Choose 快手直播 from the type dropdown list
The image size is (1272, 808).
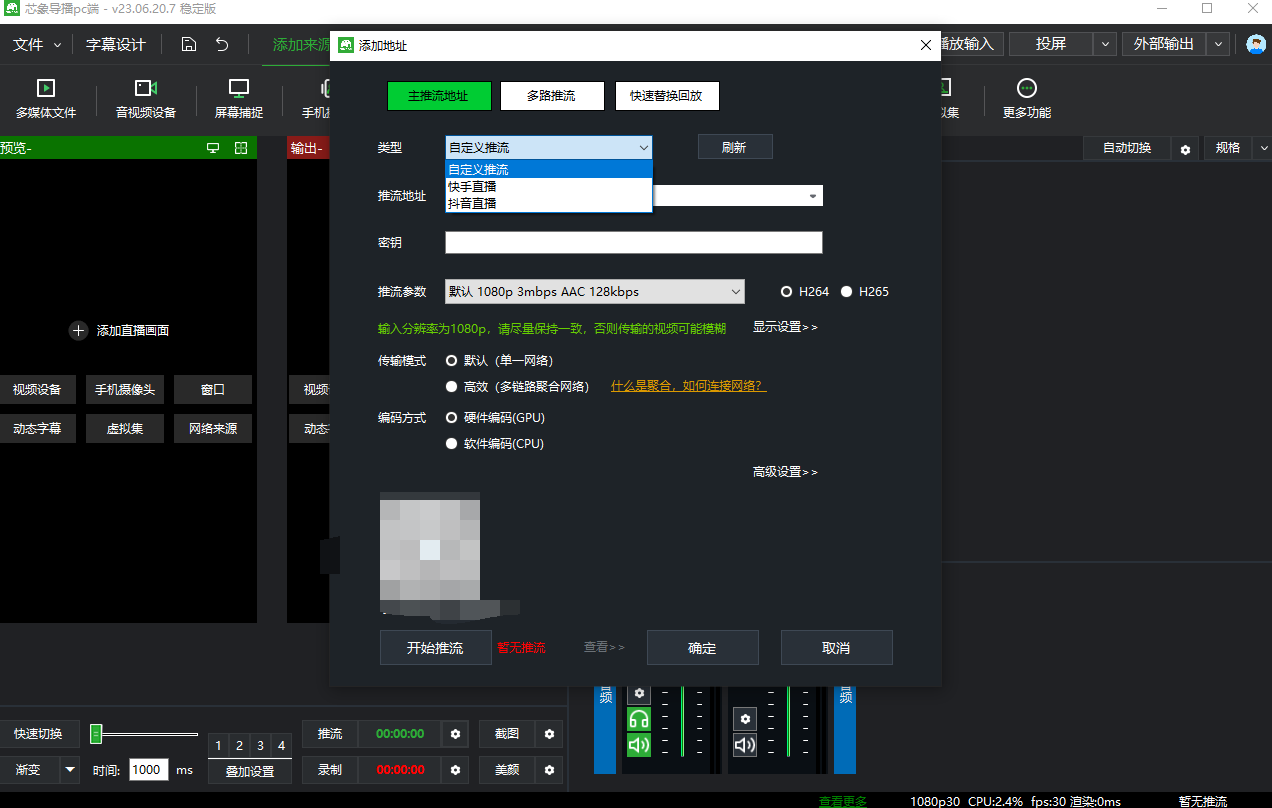click(473, 187)
